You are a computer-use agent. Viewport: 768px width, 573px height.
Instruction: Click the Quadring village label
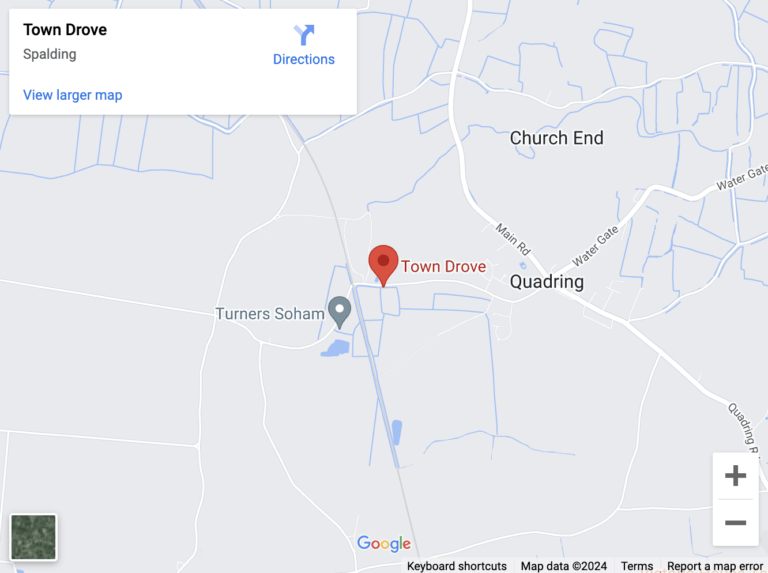547,282
